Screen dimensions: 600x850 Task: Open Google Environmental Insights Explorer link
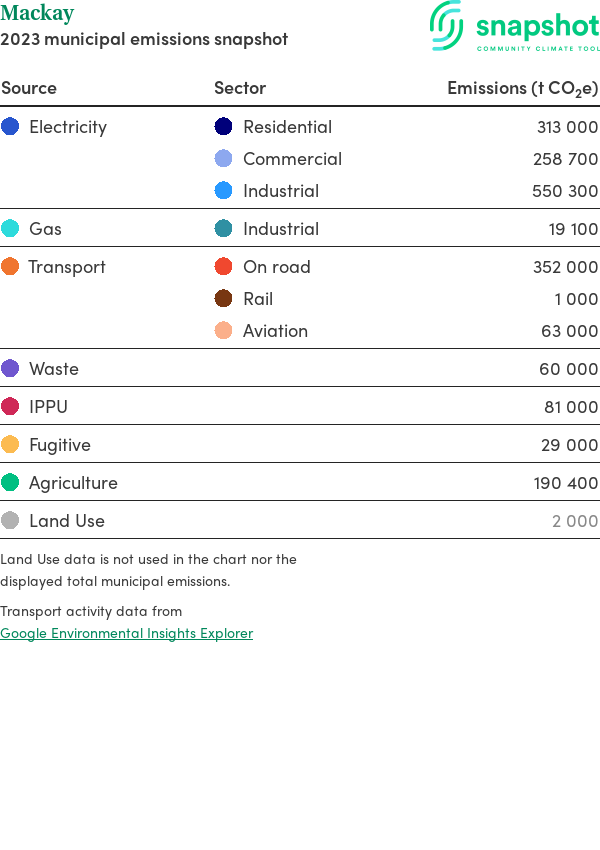126,633
